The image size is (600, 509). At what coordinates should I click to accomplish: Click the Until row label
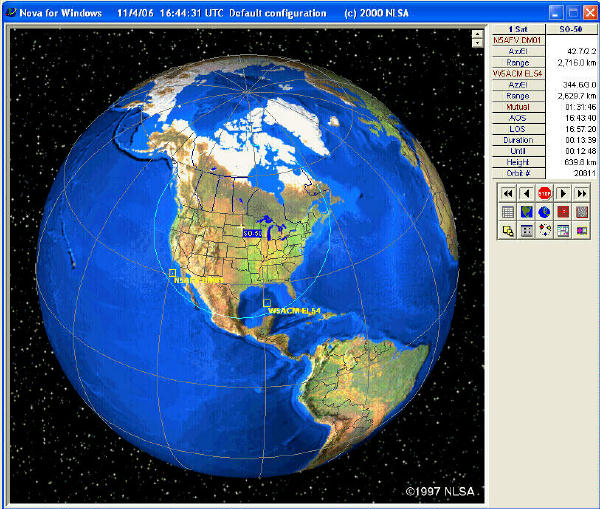[x=518, y=151]
